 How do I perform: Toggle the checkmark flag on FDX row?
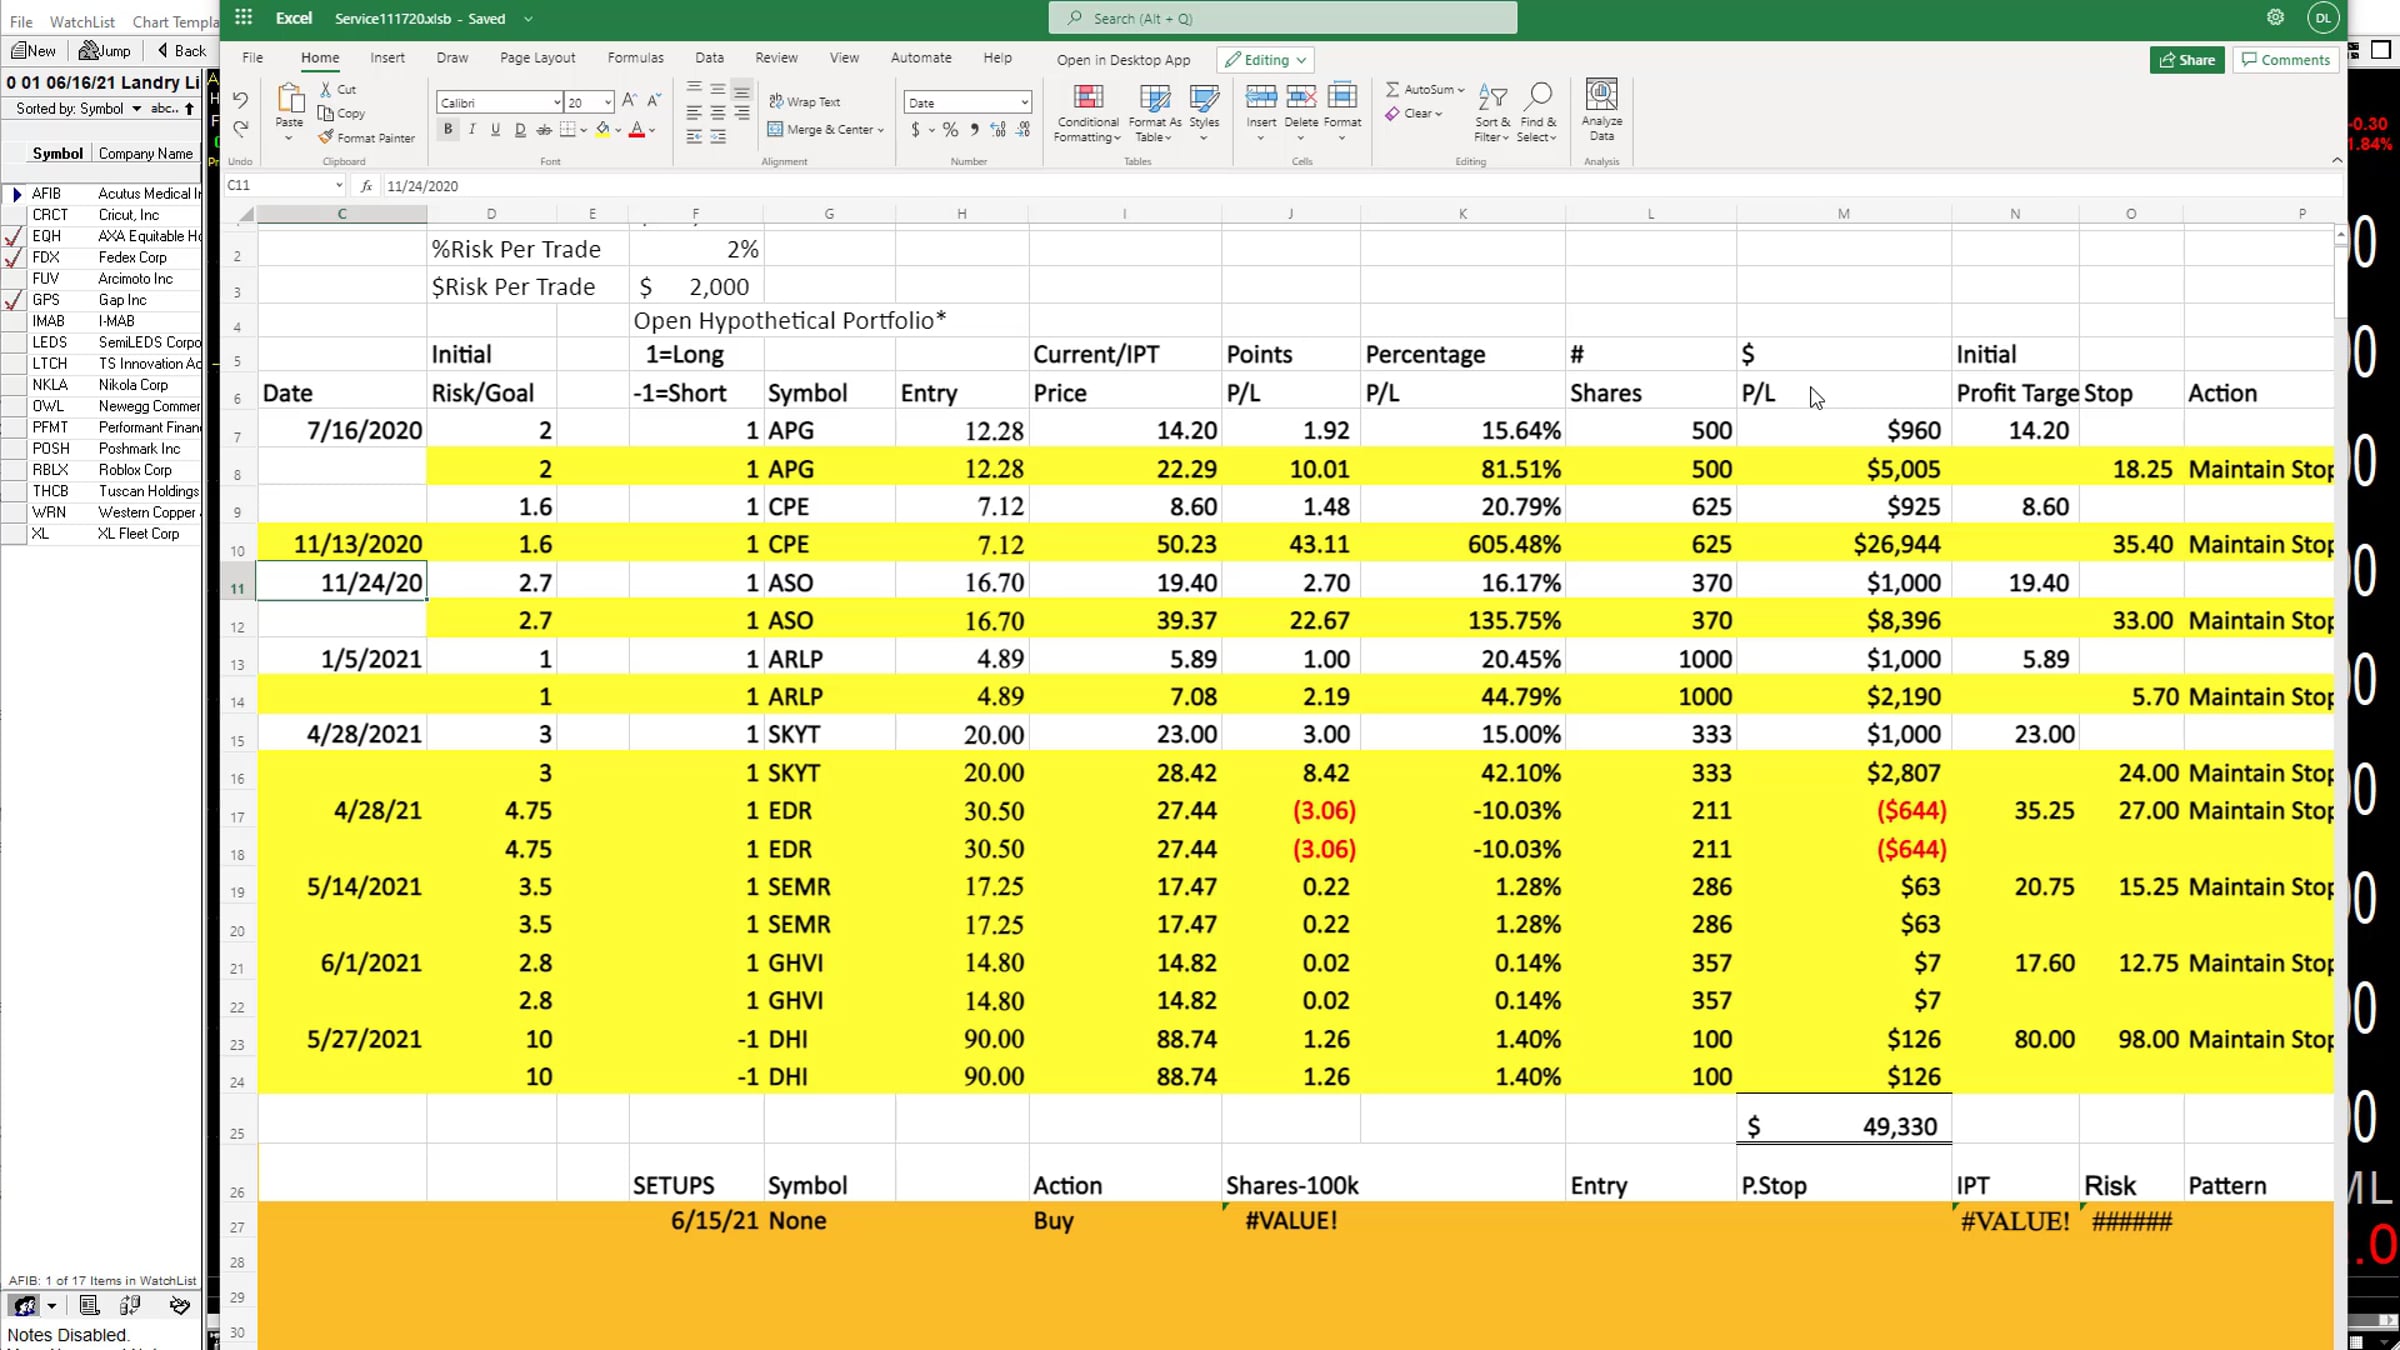coord(14,258)
